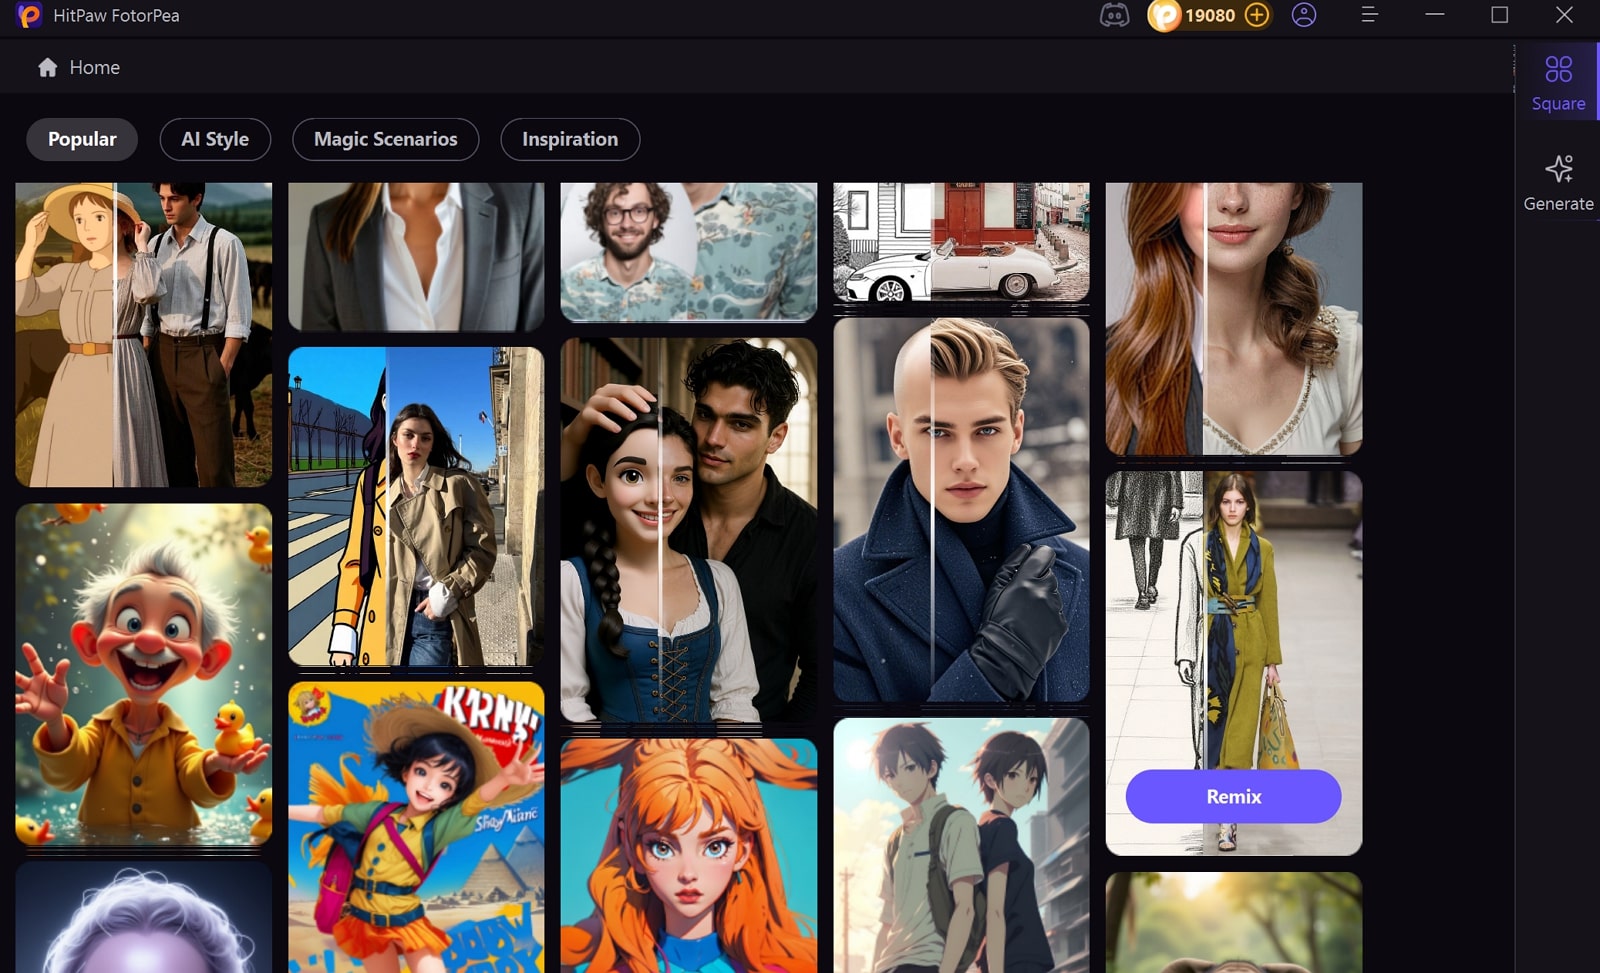Image resolution: width=1600 pixels, height=973 pixels.
Task: Select the anime two boys thumbnail
Action: (x=961, y=845)
